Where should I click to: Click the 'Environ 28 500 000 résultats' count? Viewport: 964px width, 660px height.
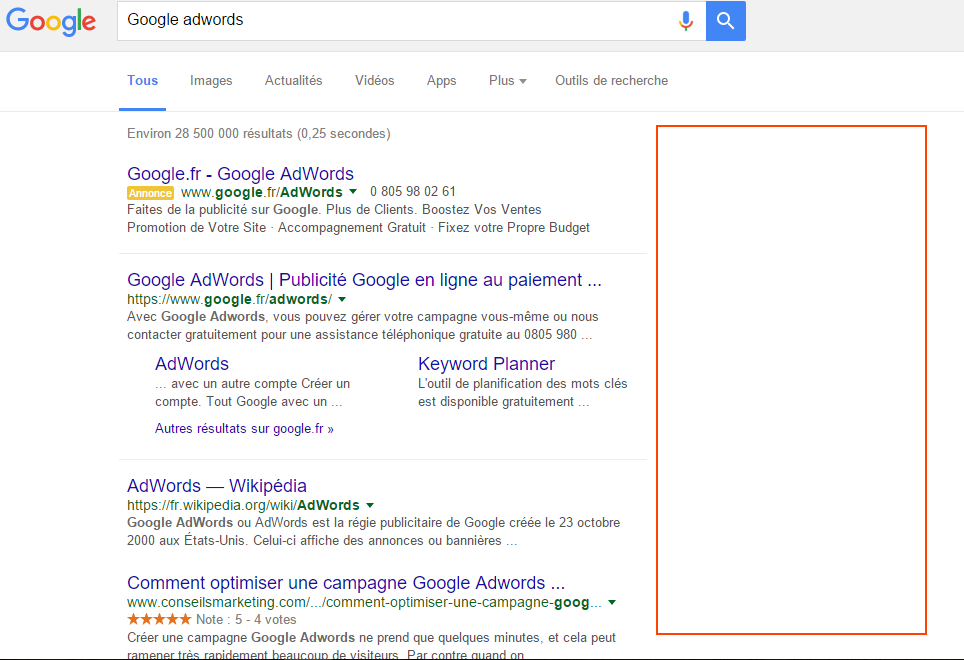click(x=259, y=133)
